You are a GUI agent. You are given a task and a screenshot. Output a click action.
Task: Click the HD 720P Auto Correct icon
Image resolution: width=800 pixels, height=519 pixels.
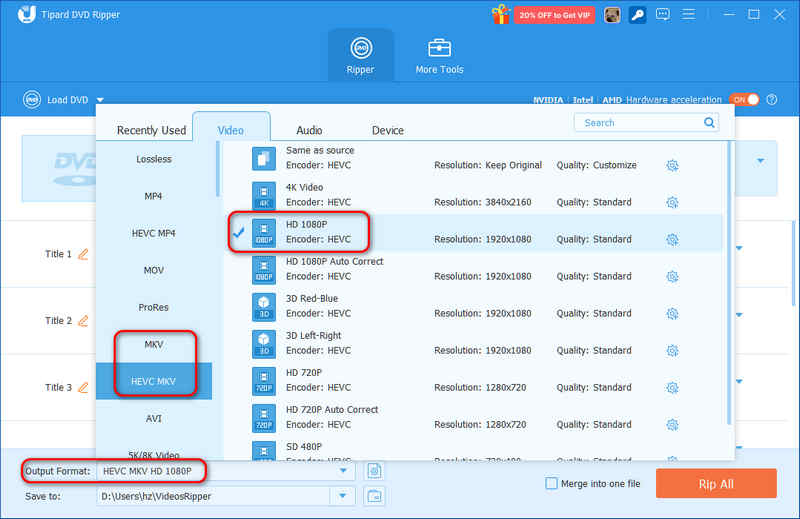[x=264, y=418]
